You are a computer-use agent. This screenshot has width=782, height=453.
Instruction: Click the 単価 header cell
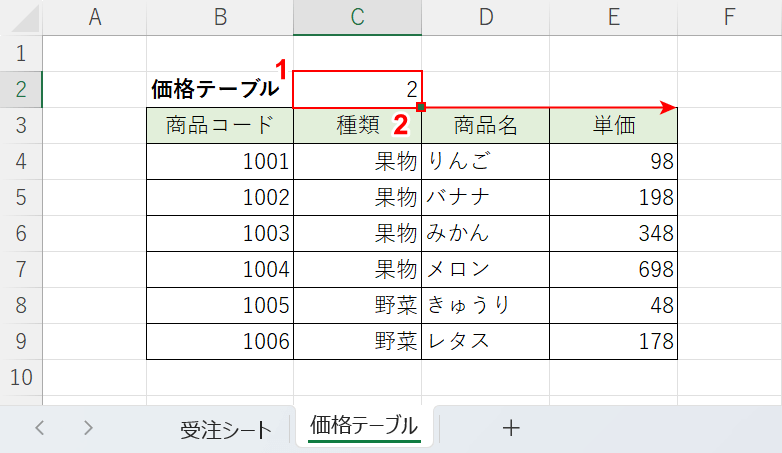point(613,125)
